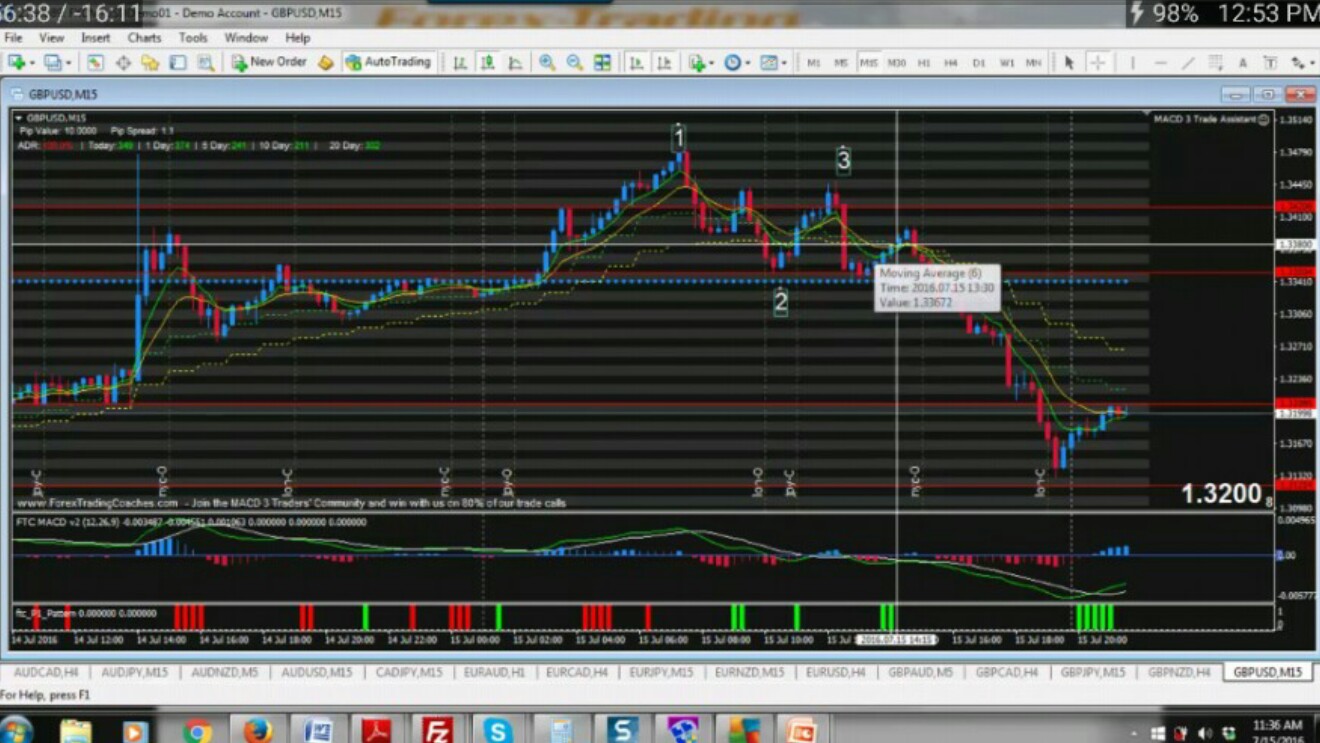Open the Data Window crosshair-target icon

(123, 62)
